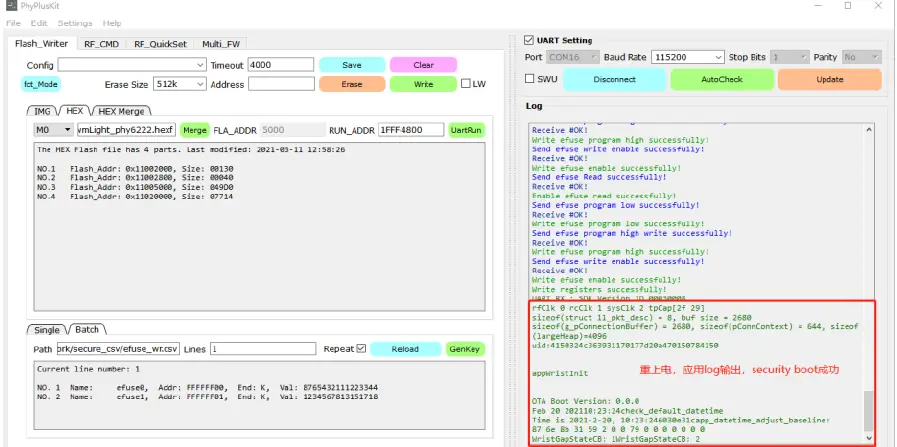Click the GenKey button
Viewport: 897px width, 447px height.
point(466,349)
